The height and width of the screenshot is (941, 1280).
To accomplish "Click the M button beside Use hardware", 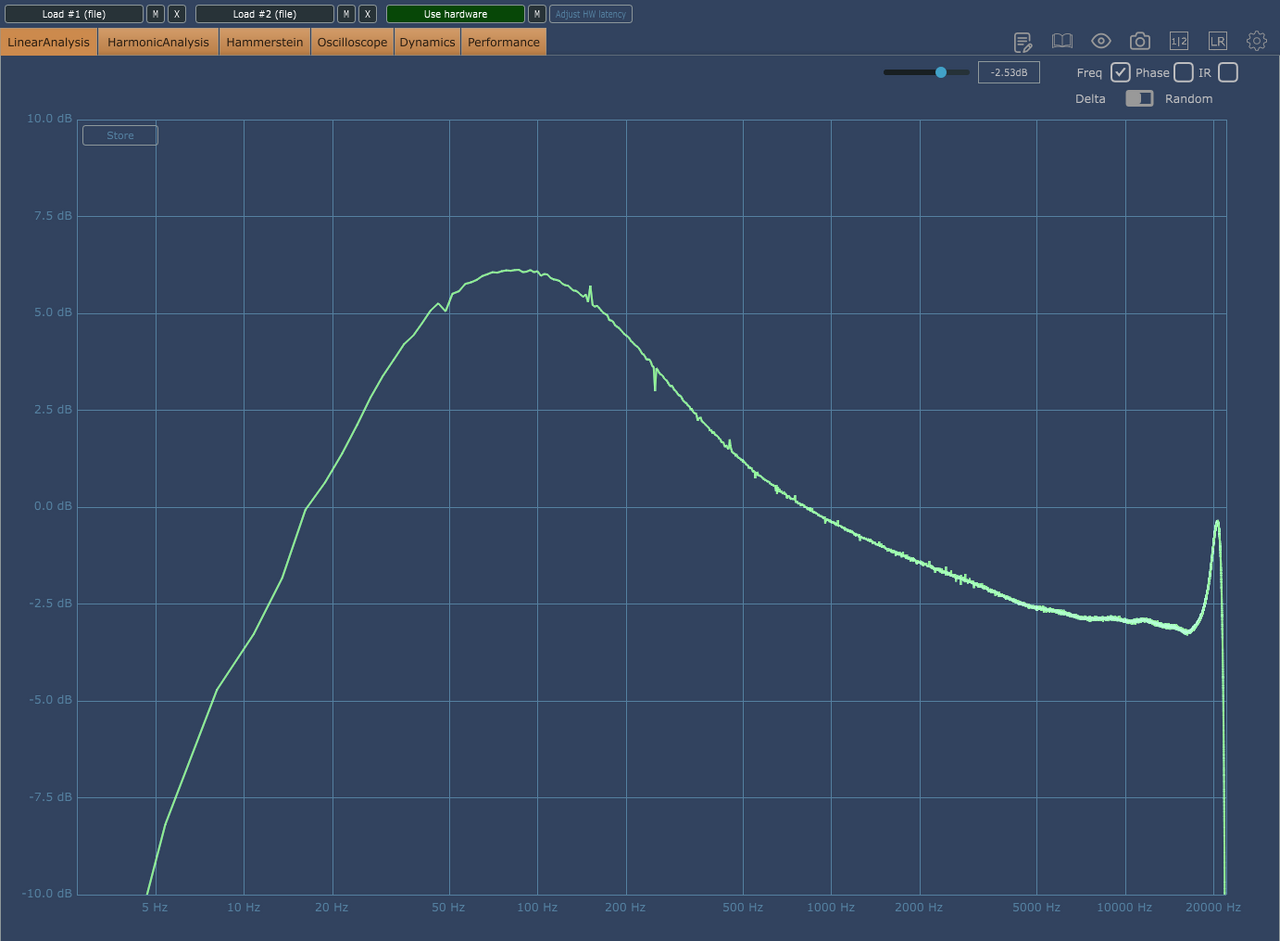I will tap(537, 14).
